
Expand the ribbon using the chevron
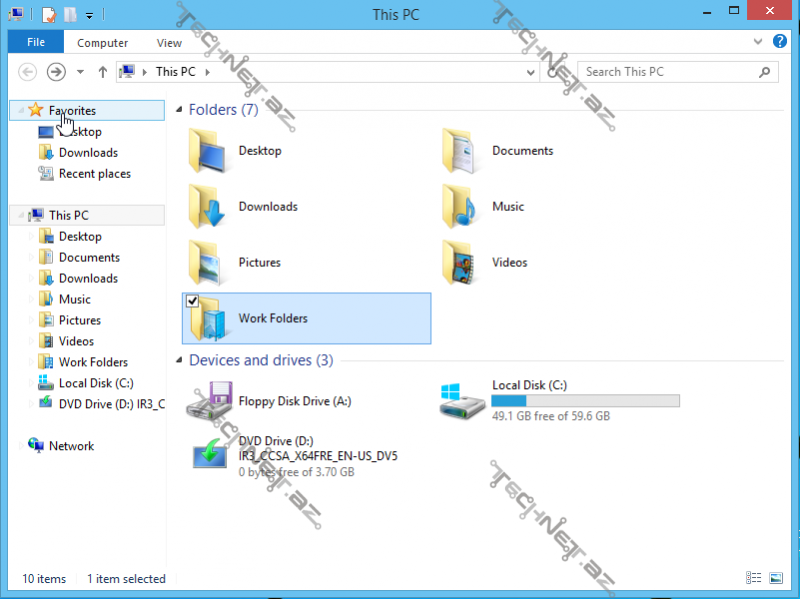pyautogui.click(x=761, y=42)
